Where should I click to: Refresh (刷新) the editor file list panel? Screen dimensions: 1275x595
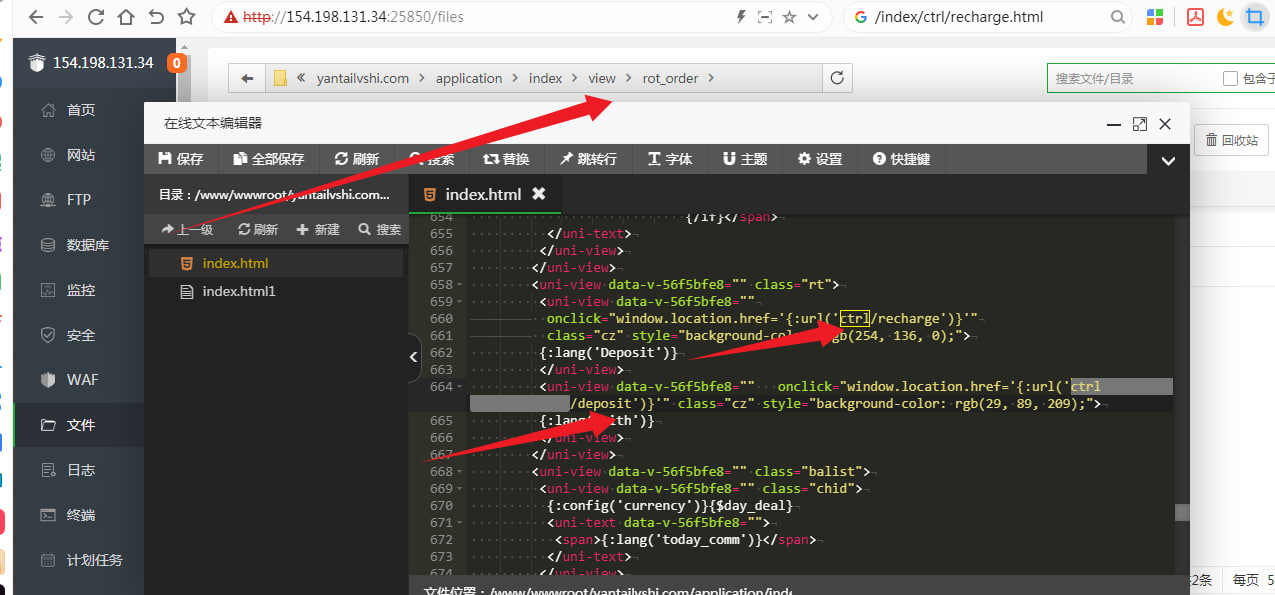pyautogui.click(x=258, y=229)
